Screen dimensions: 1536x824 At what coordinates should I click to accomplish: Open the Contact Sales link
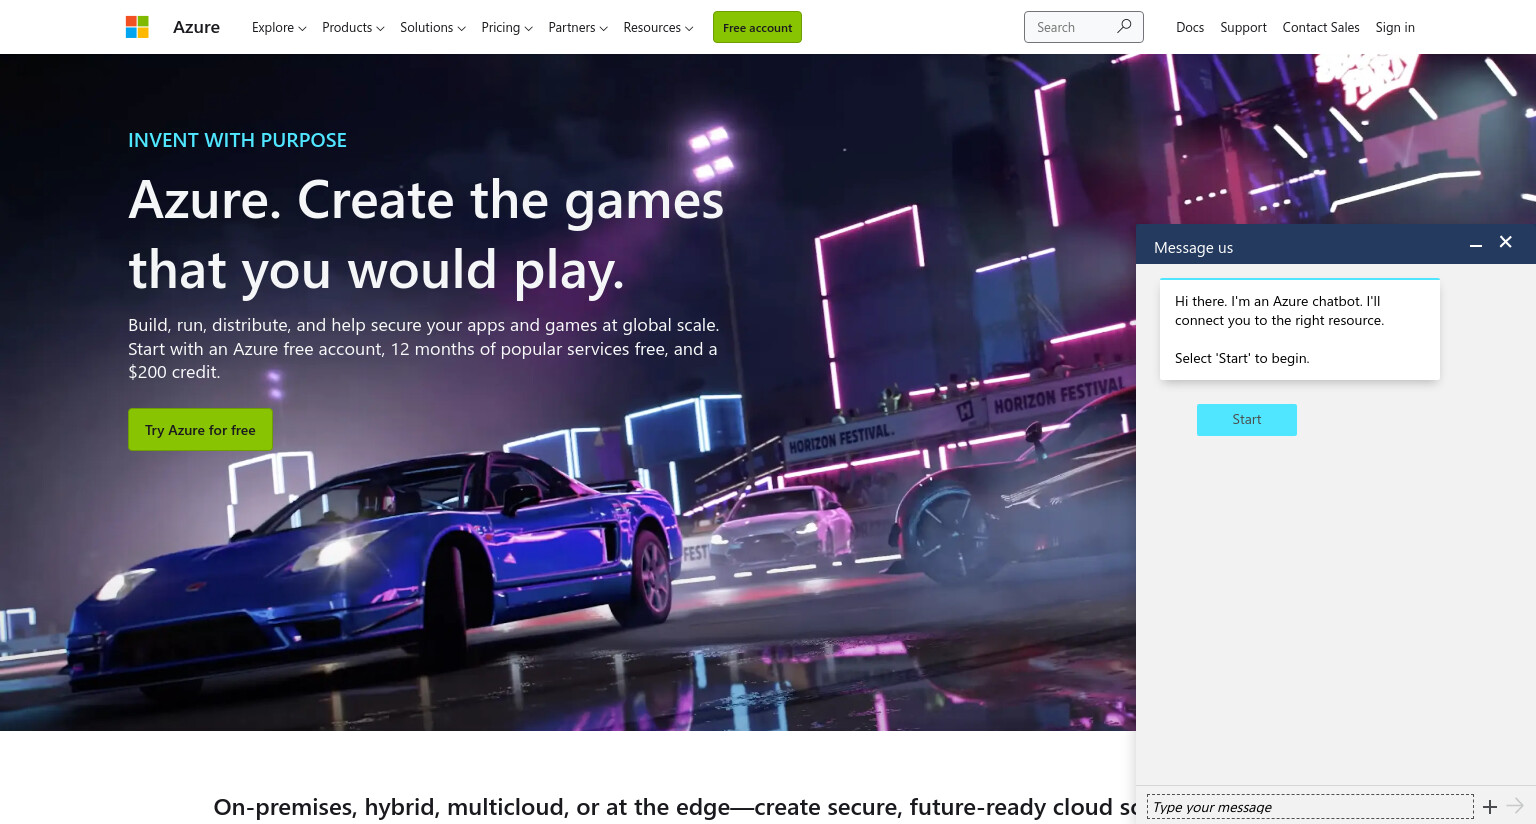pyautogui.click(x=1321, y=27)
